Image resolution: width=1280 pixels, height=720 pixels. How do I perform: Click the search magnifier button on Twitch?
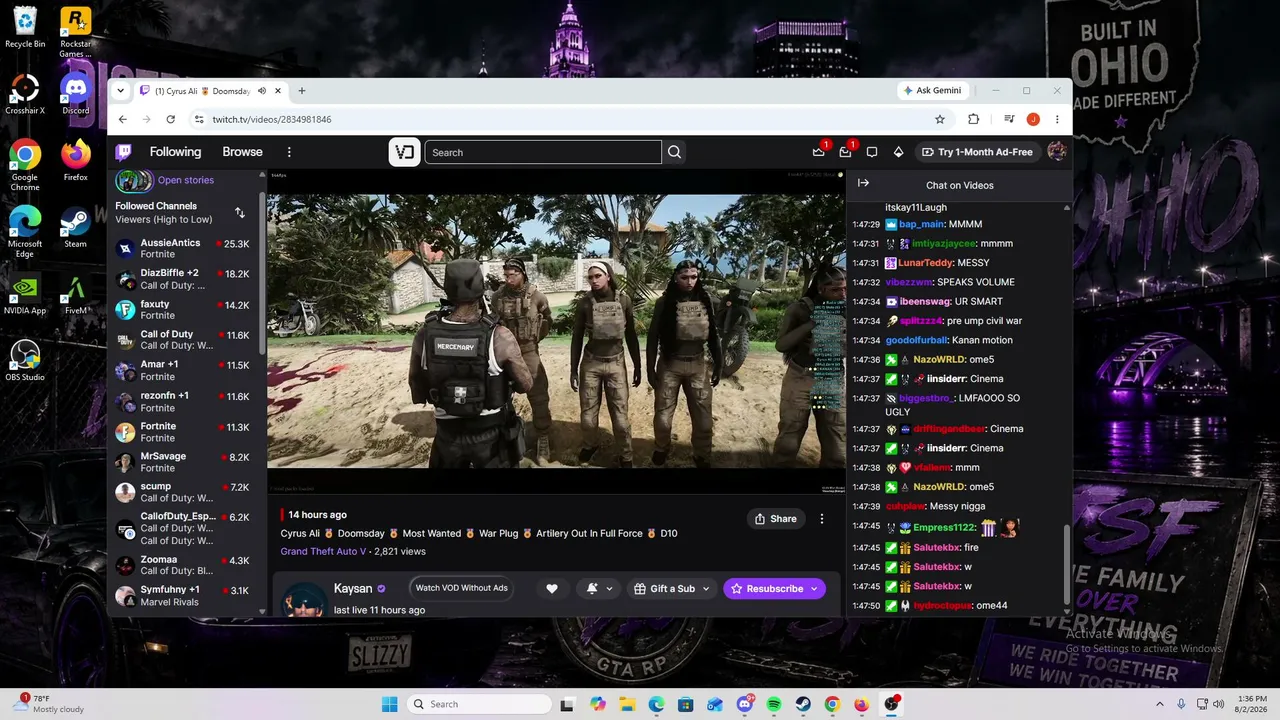point(674,152)
